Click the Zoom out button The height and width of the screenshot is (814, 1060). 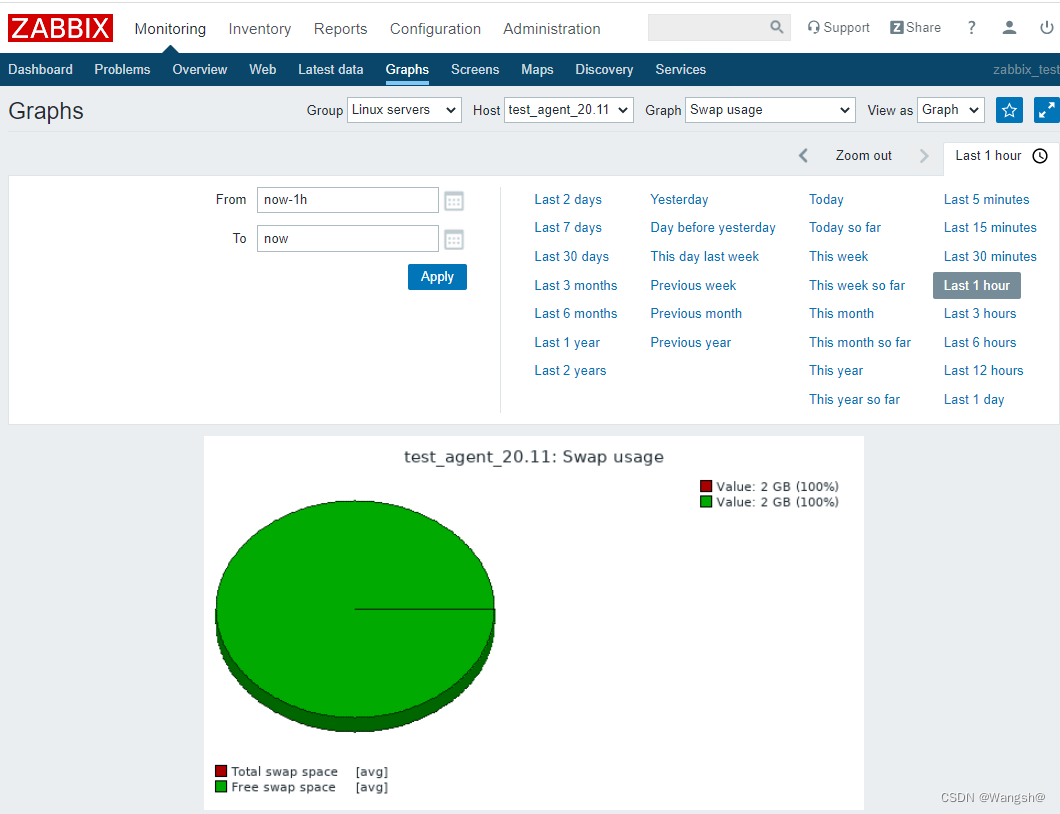click(x=863, y=155)
